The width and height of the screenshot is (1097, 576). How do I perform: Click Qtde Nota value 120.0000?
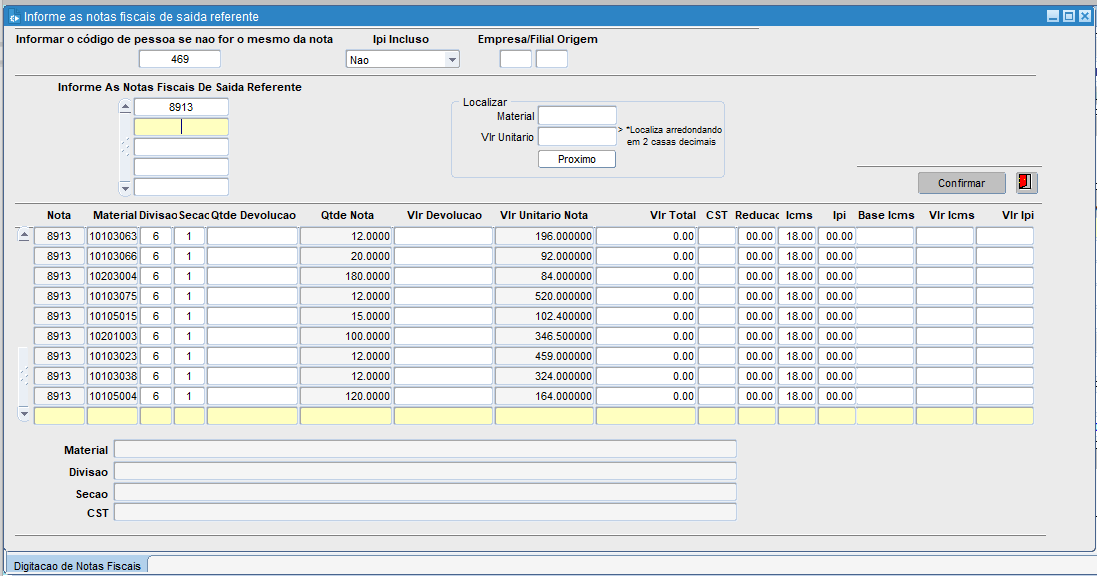pyautogui.click(x=346, y=395)
